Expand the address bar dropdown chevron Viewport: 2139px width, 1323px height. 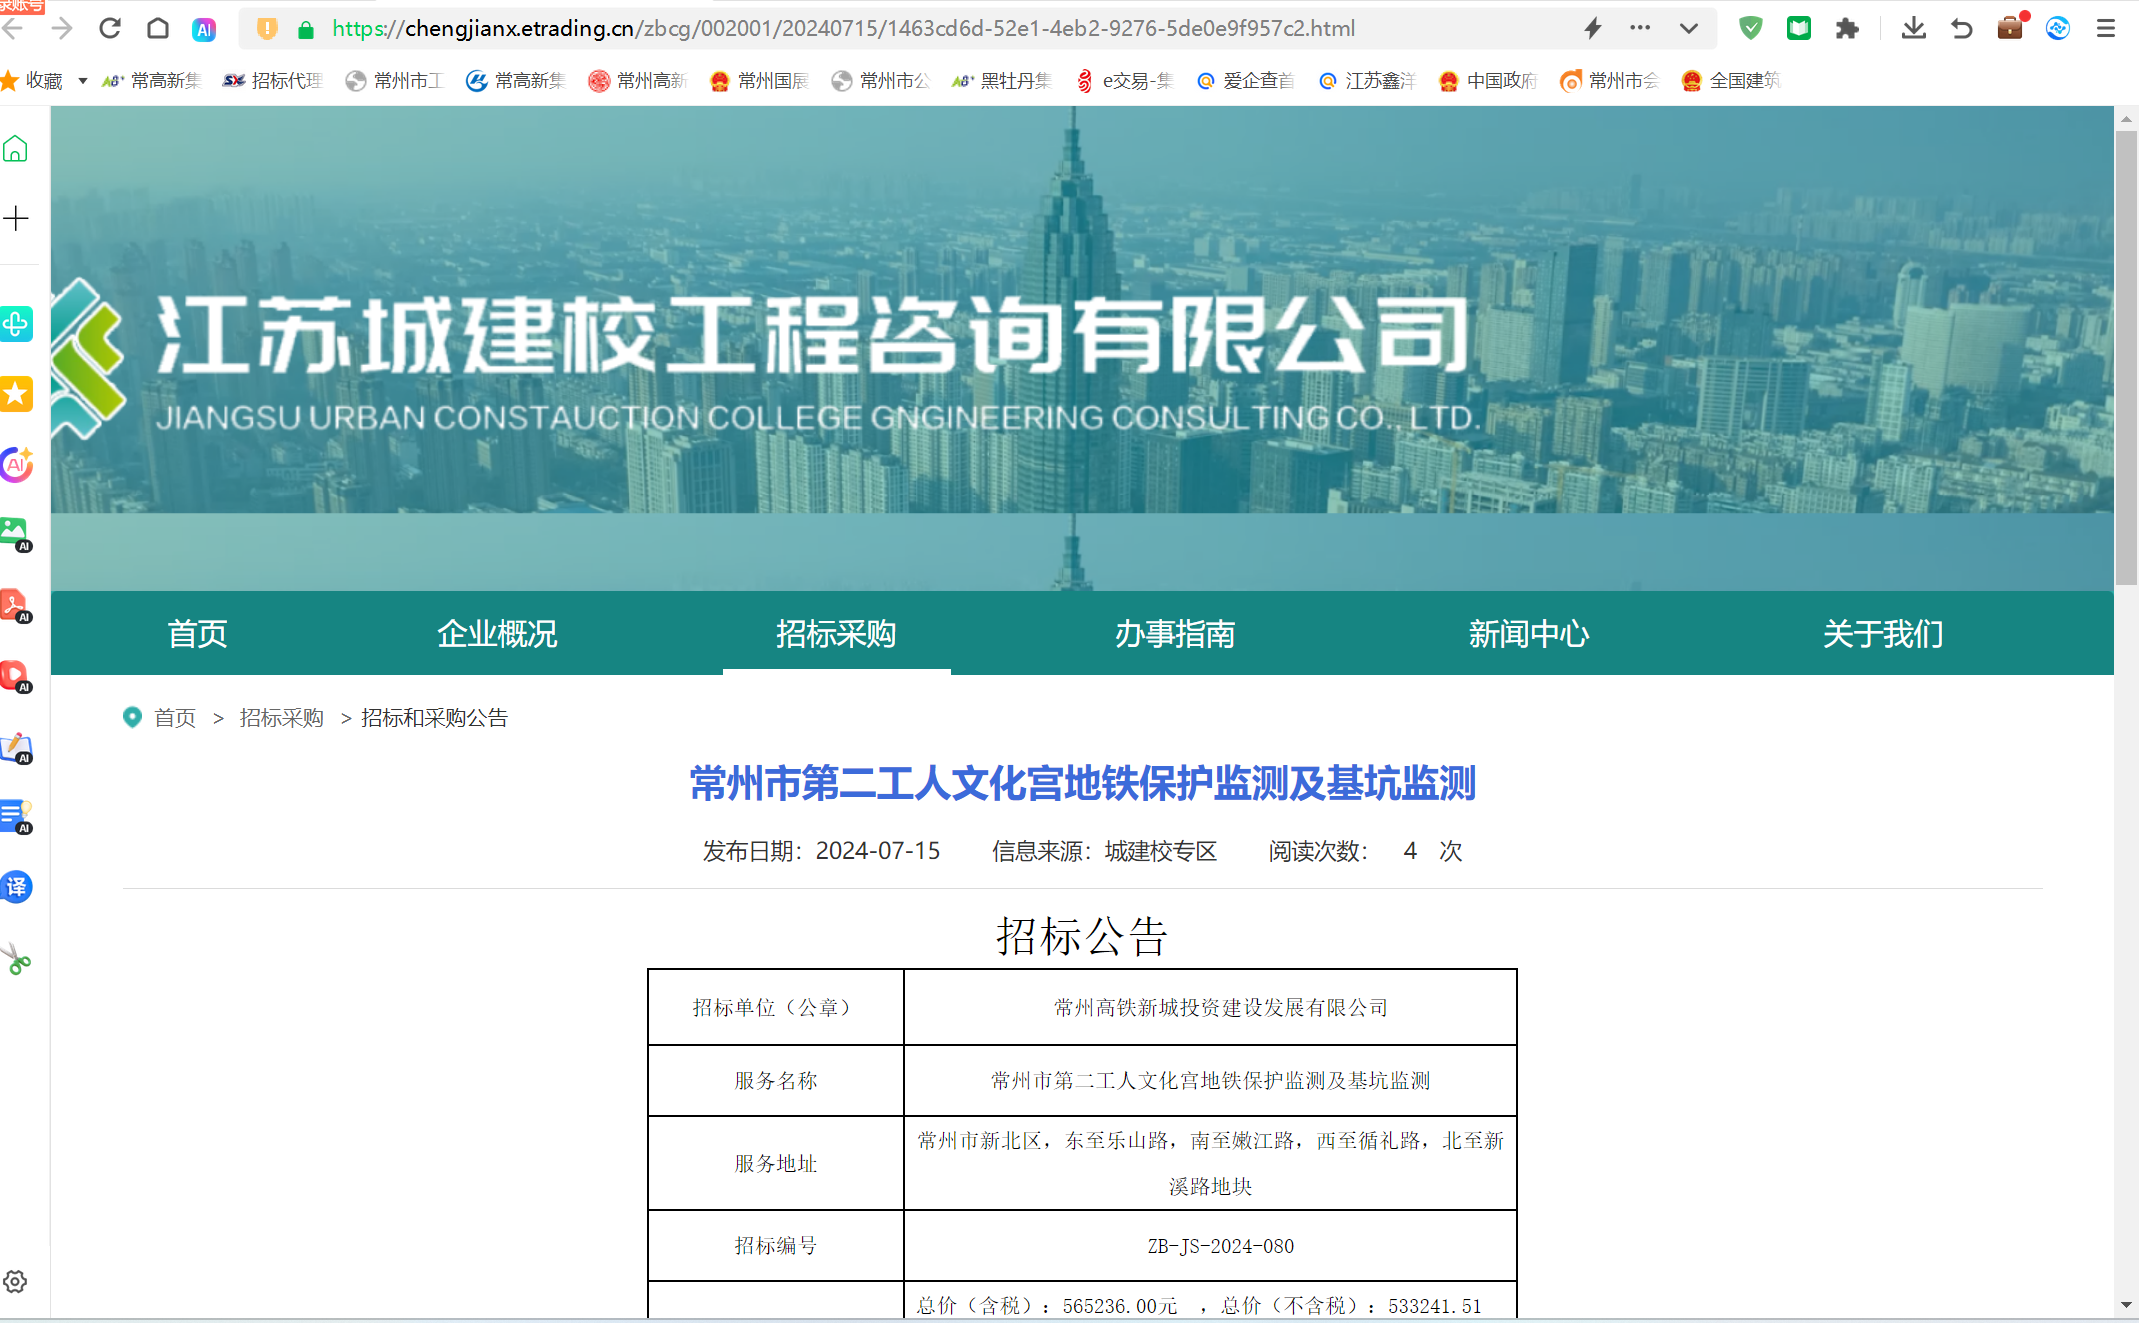click(1689, 29)
